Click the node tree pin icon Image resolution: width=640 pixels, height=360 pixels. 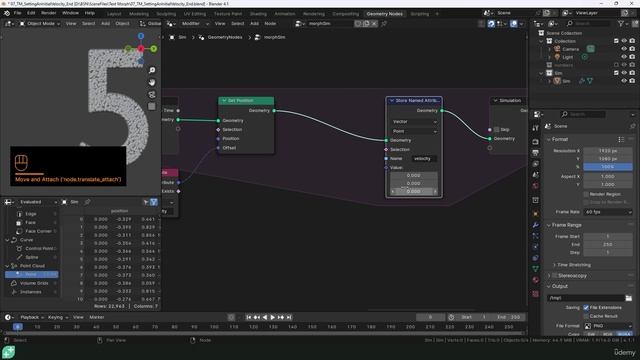[x=384, y=24]
